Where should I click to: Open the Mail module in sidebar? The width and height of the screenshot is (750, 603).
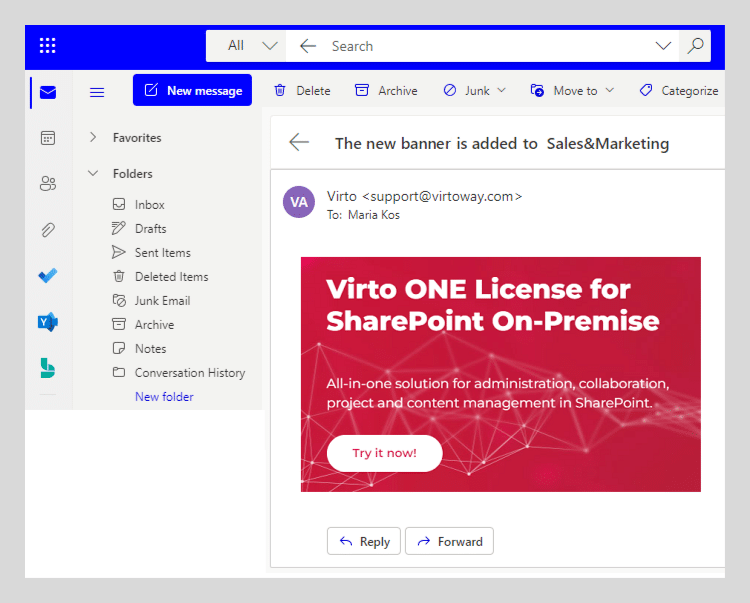pyautogui.click(x=48, y=92)
